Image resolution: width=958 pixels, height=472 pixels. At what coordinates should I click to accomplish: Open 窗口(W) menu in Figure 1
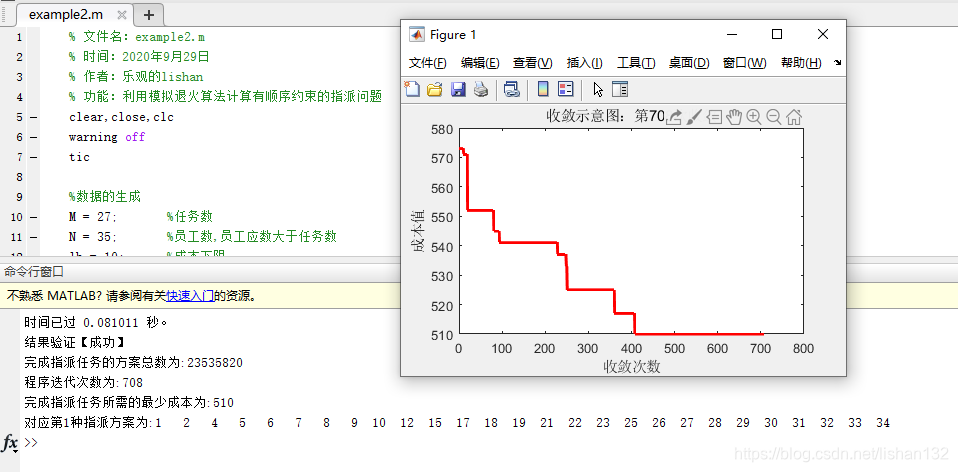click(x=744, y=63)
